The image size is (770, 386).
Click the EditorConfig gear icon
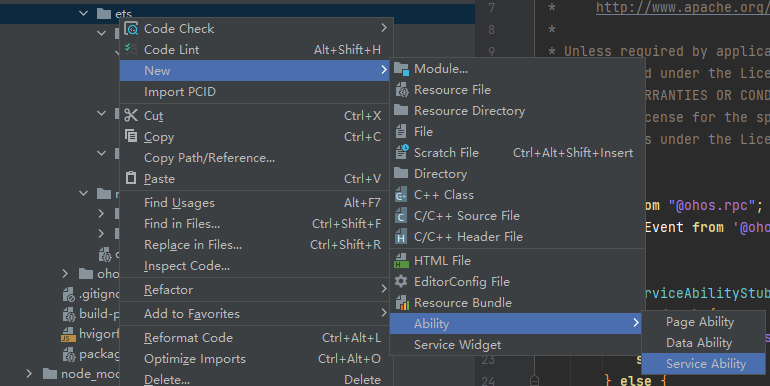tap(401, 281)
